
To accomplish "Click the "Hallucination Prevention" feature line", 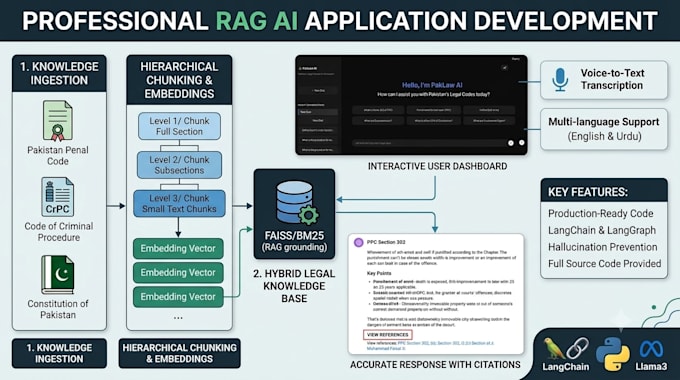I will [602, 247].
